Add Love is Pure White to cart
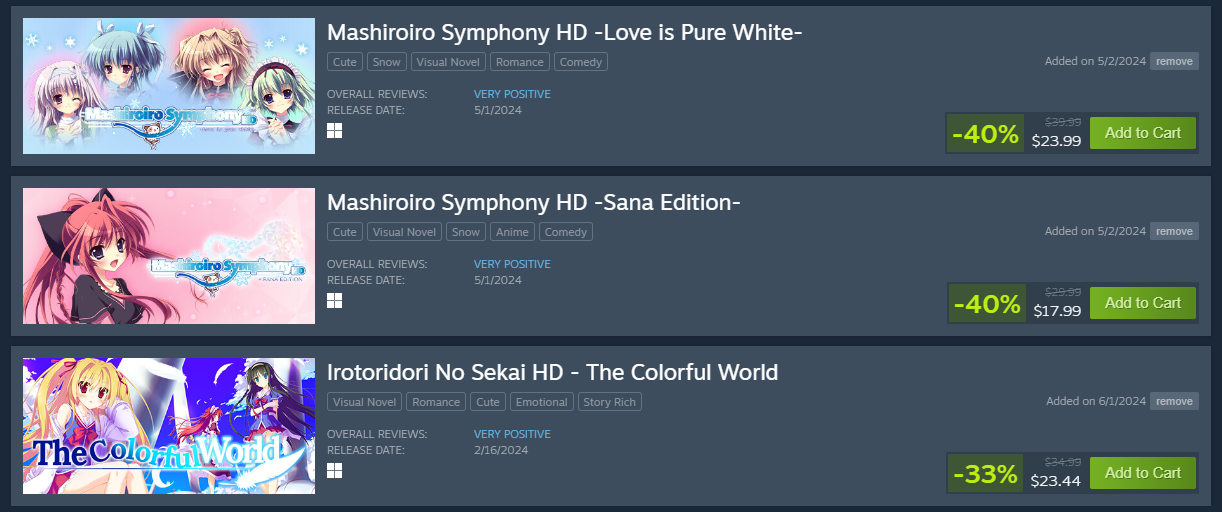Viewport: 1222px width, 512px height. coord(1142,133)
